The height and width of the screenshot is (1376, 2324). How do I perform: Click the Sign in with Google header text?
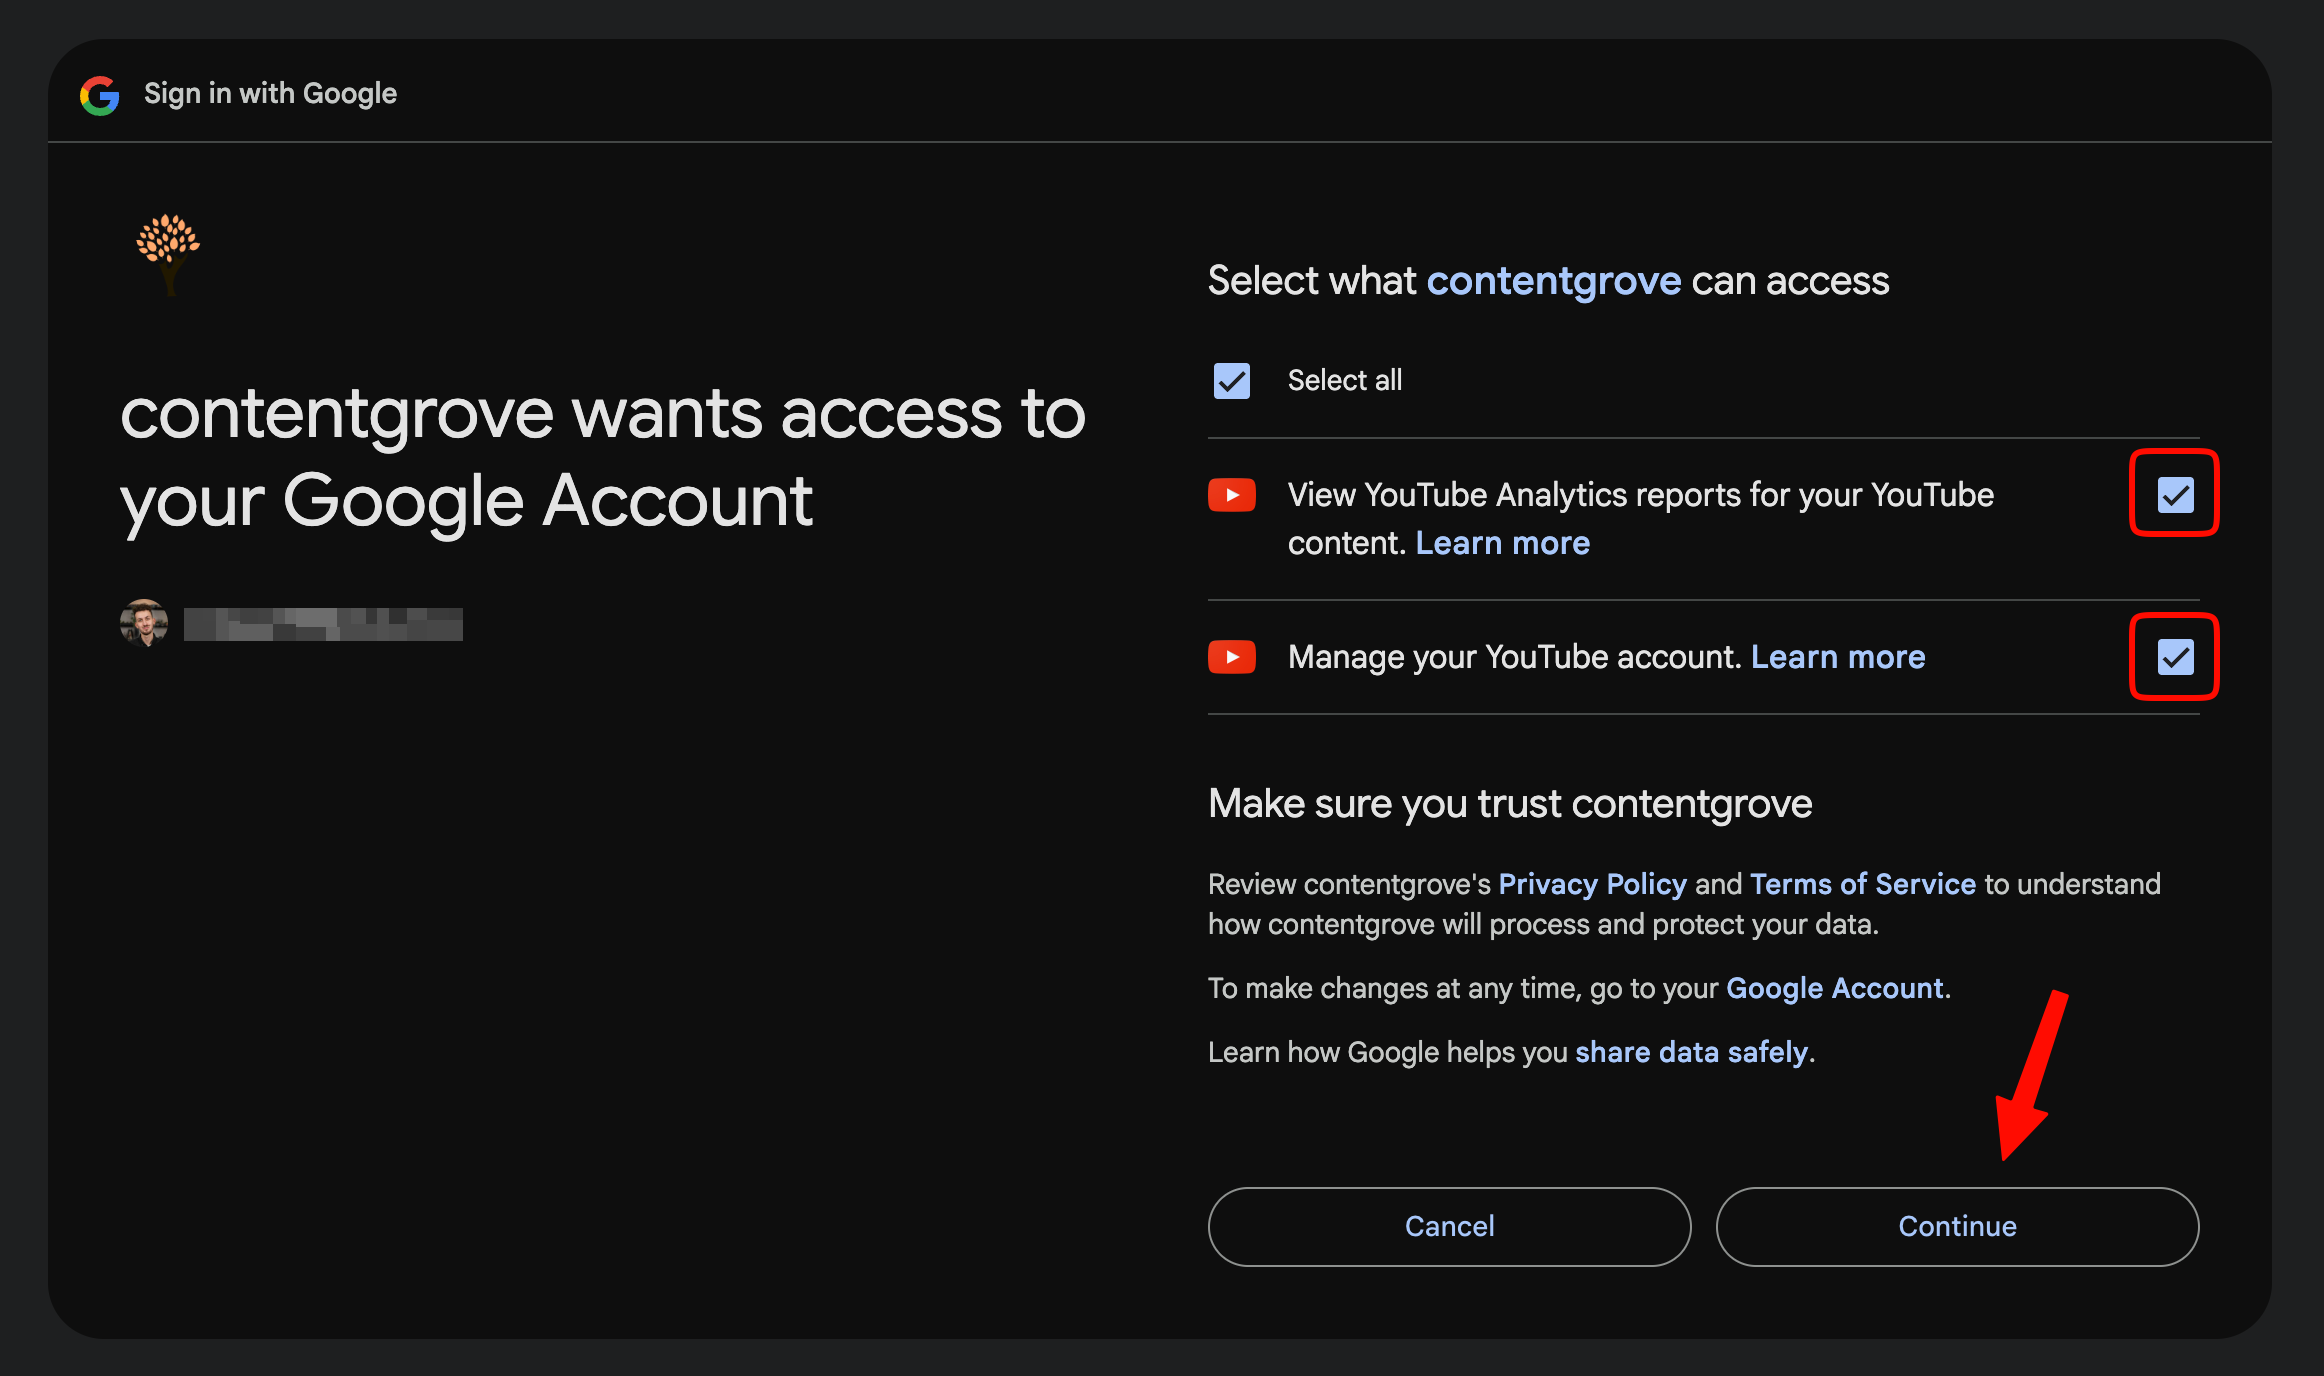pyautogui.click(x=270, y=93)
